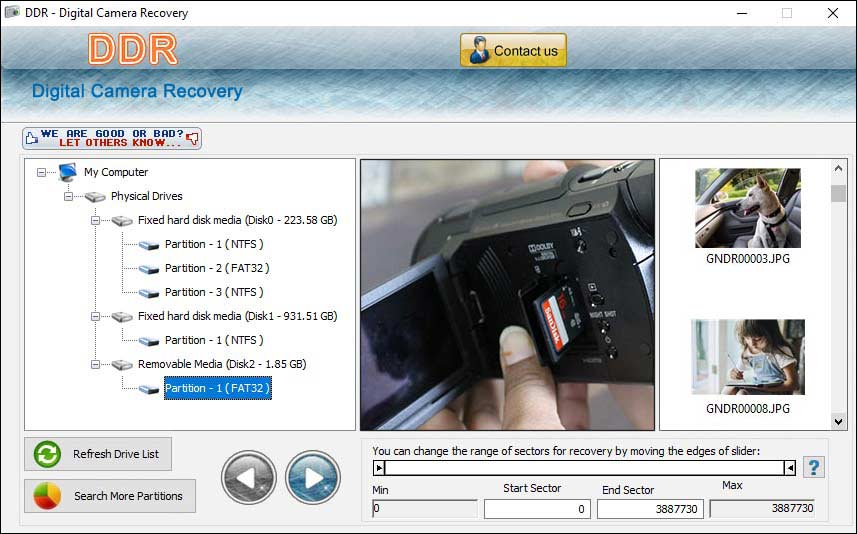Viewport: 857px width, 534px height.
Task: Click the Min sector field
Action: (425, 509)
